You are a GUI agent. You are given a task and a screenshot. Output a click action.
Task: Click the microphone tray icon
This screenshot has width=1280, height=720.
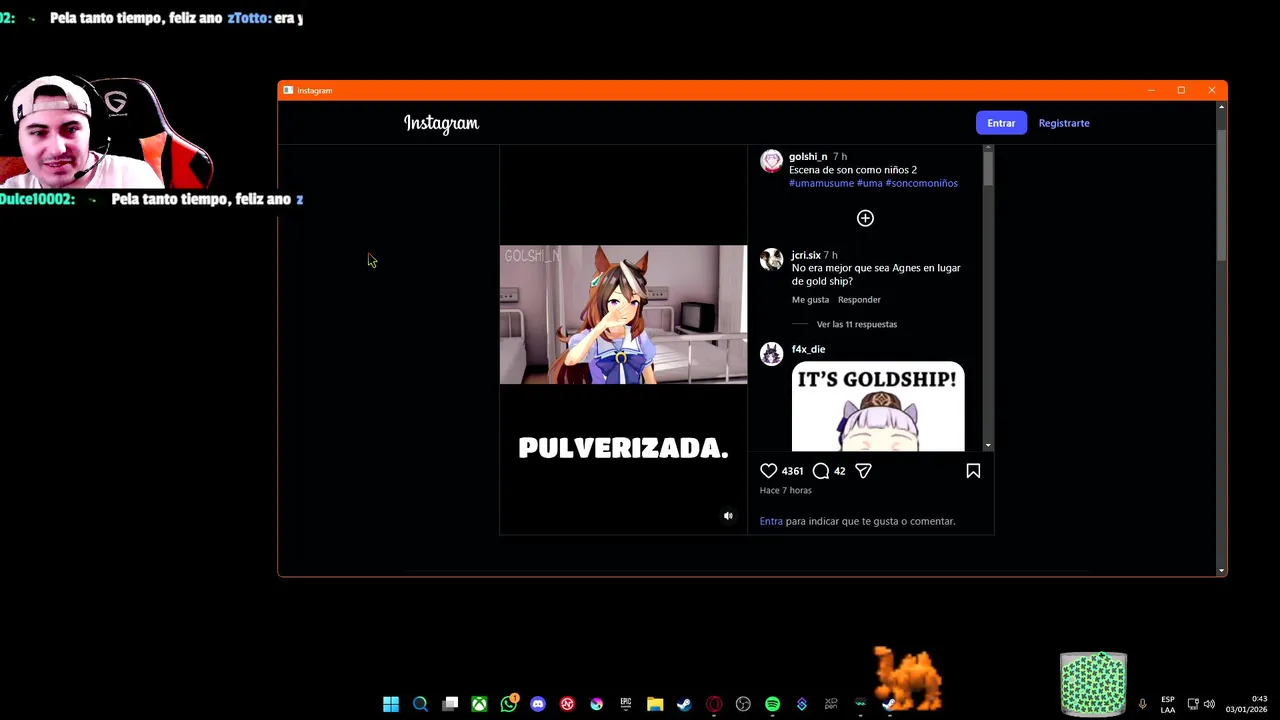pos(1142,704)
